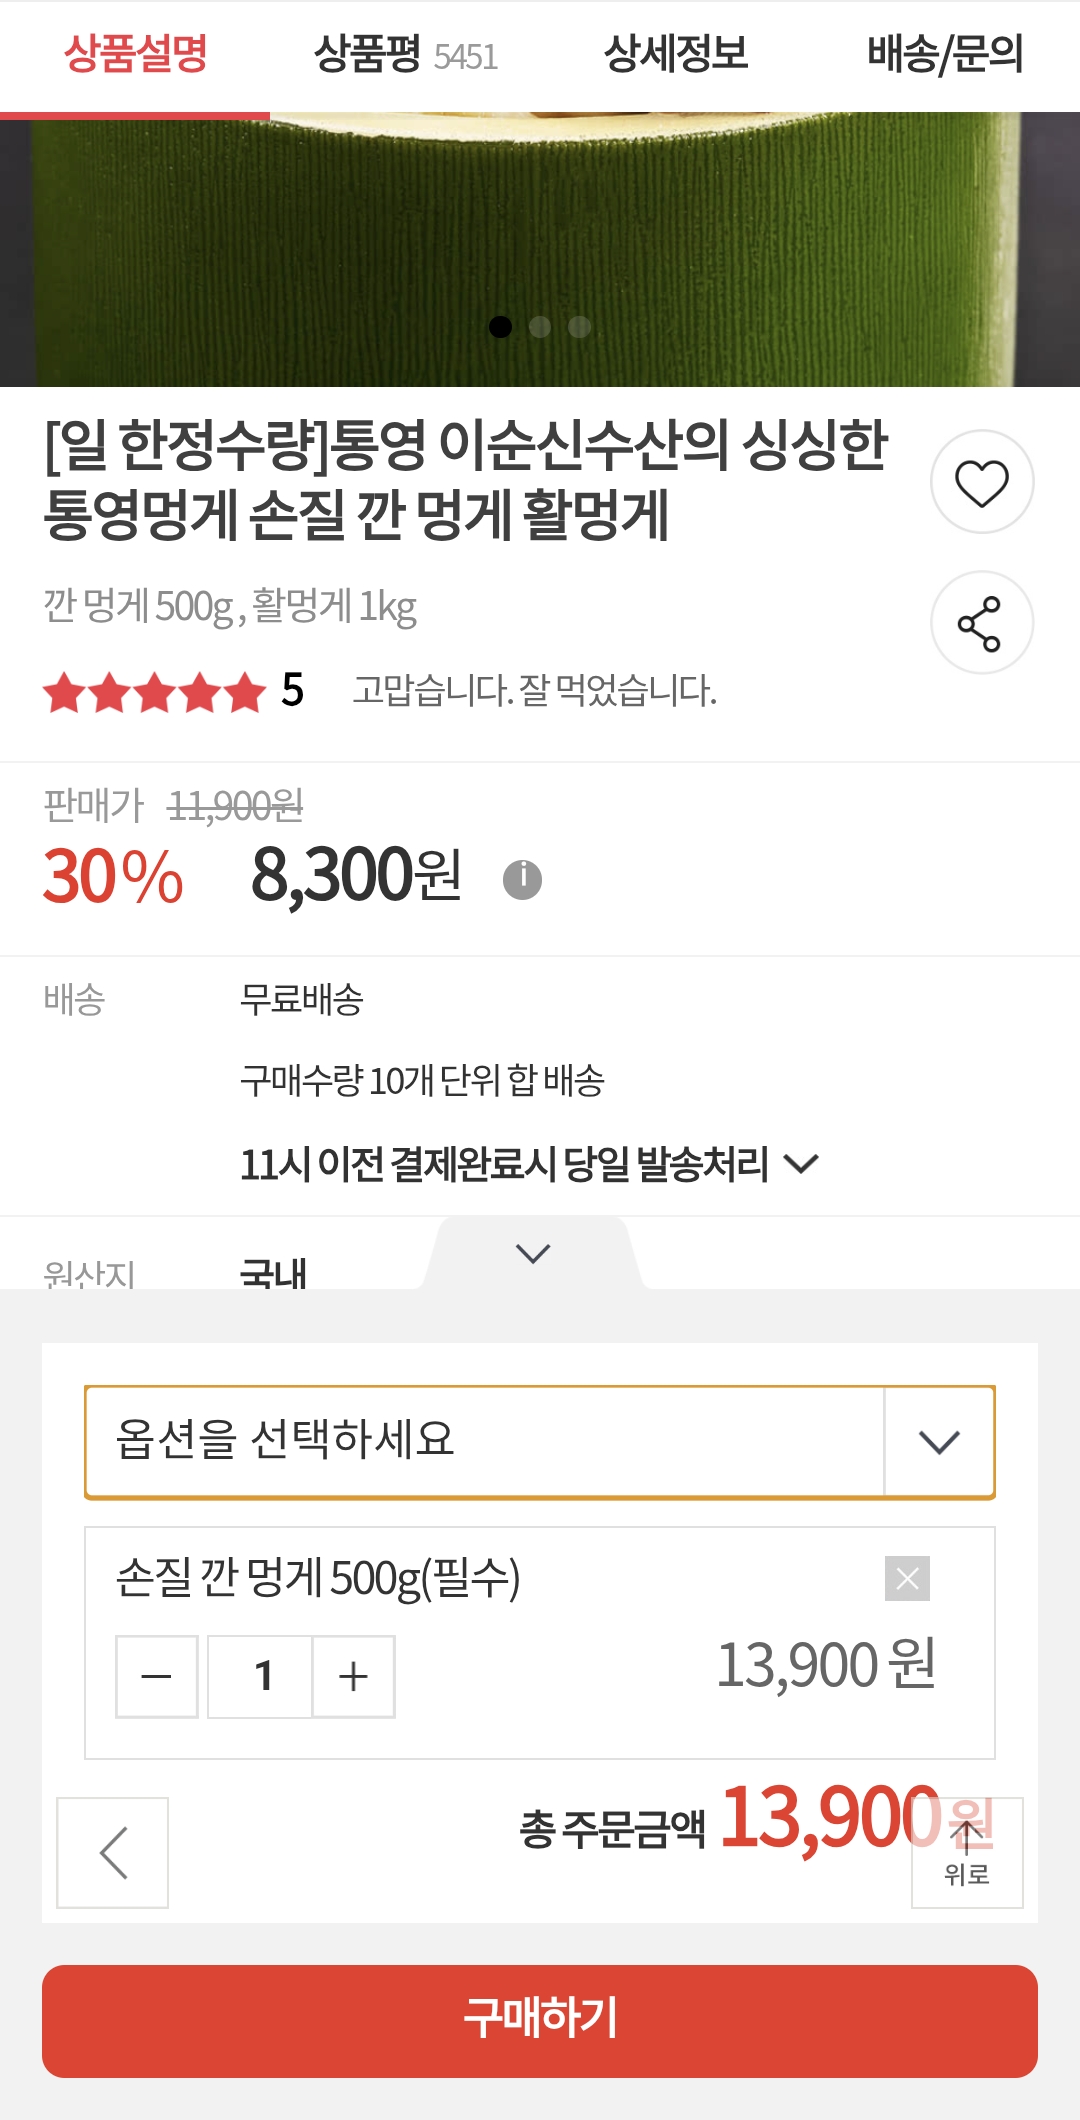Tap the share icon
Viewport: 1080px width, 2120px height.
click(982, 623)
